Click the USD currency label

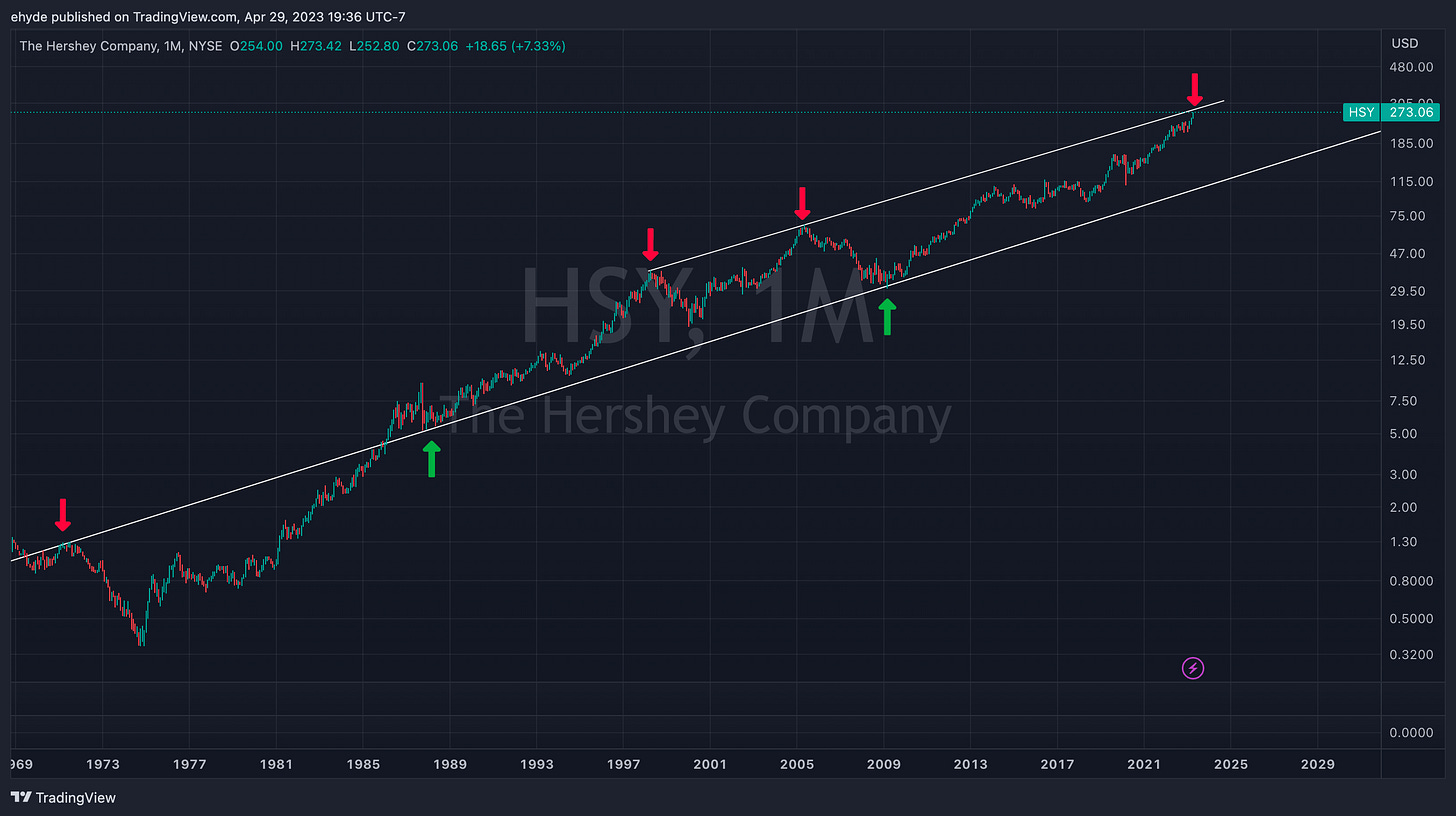coord(1403,44)
